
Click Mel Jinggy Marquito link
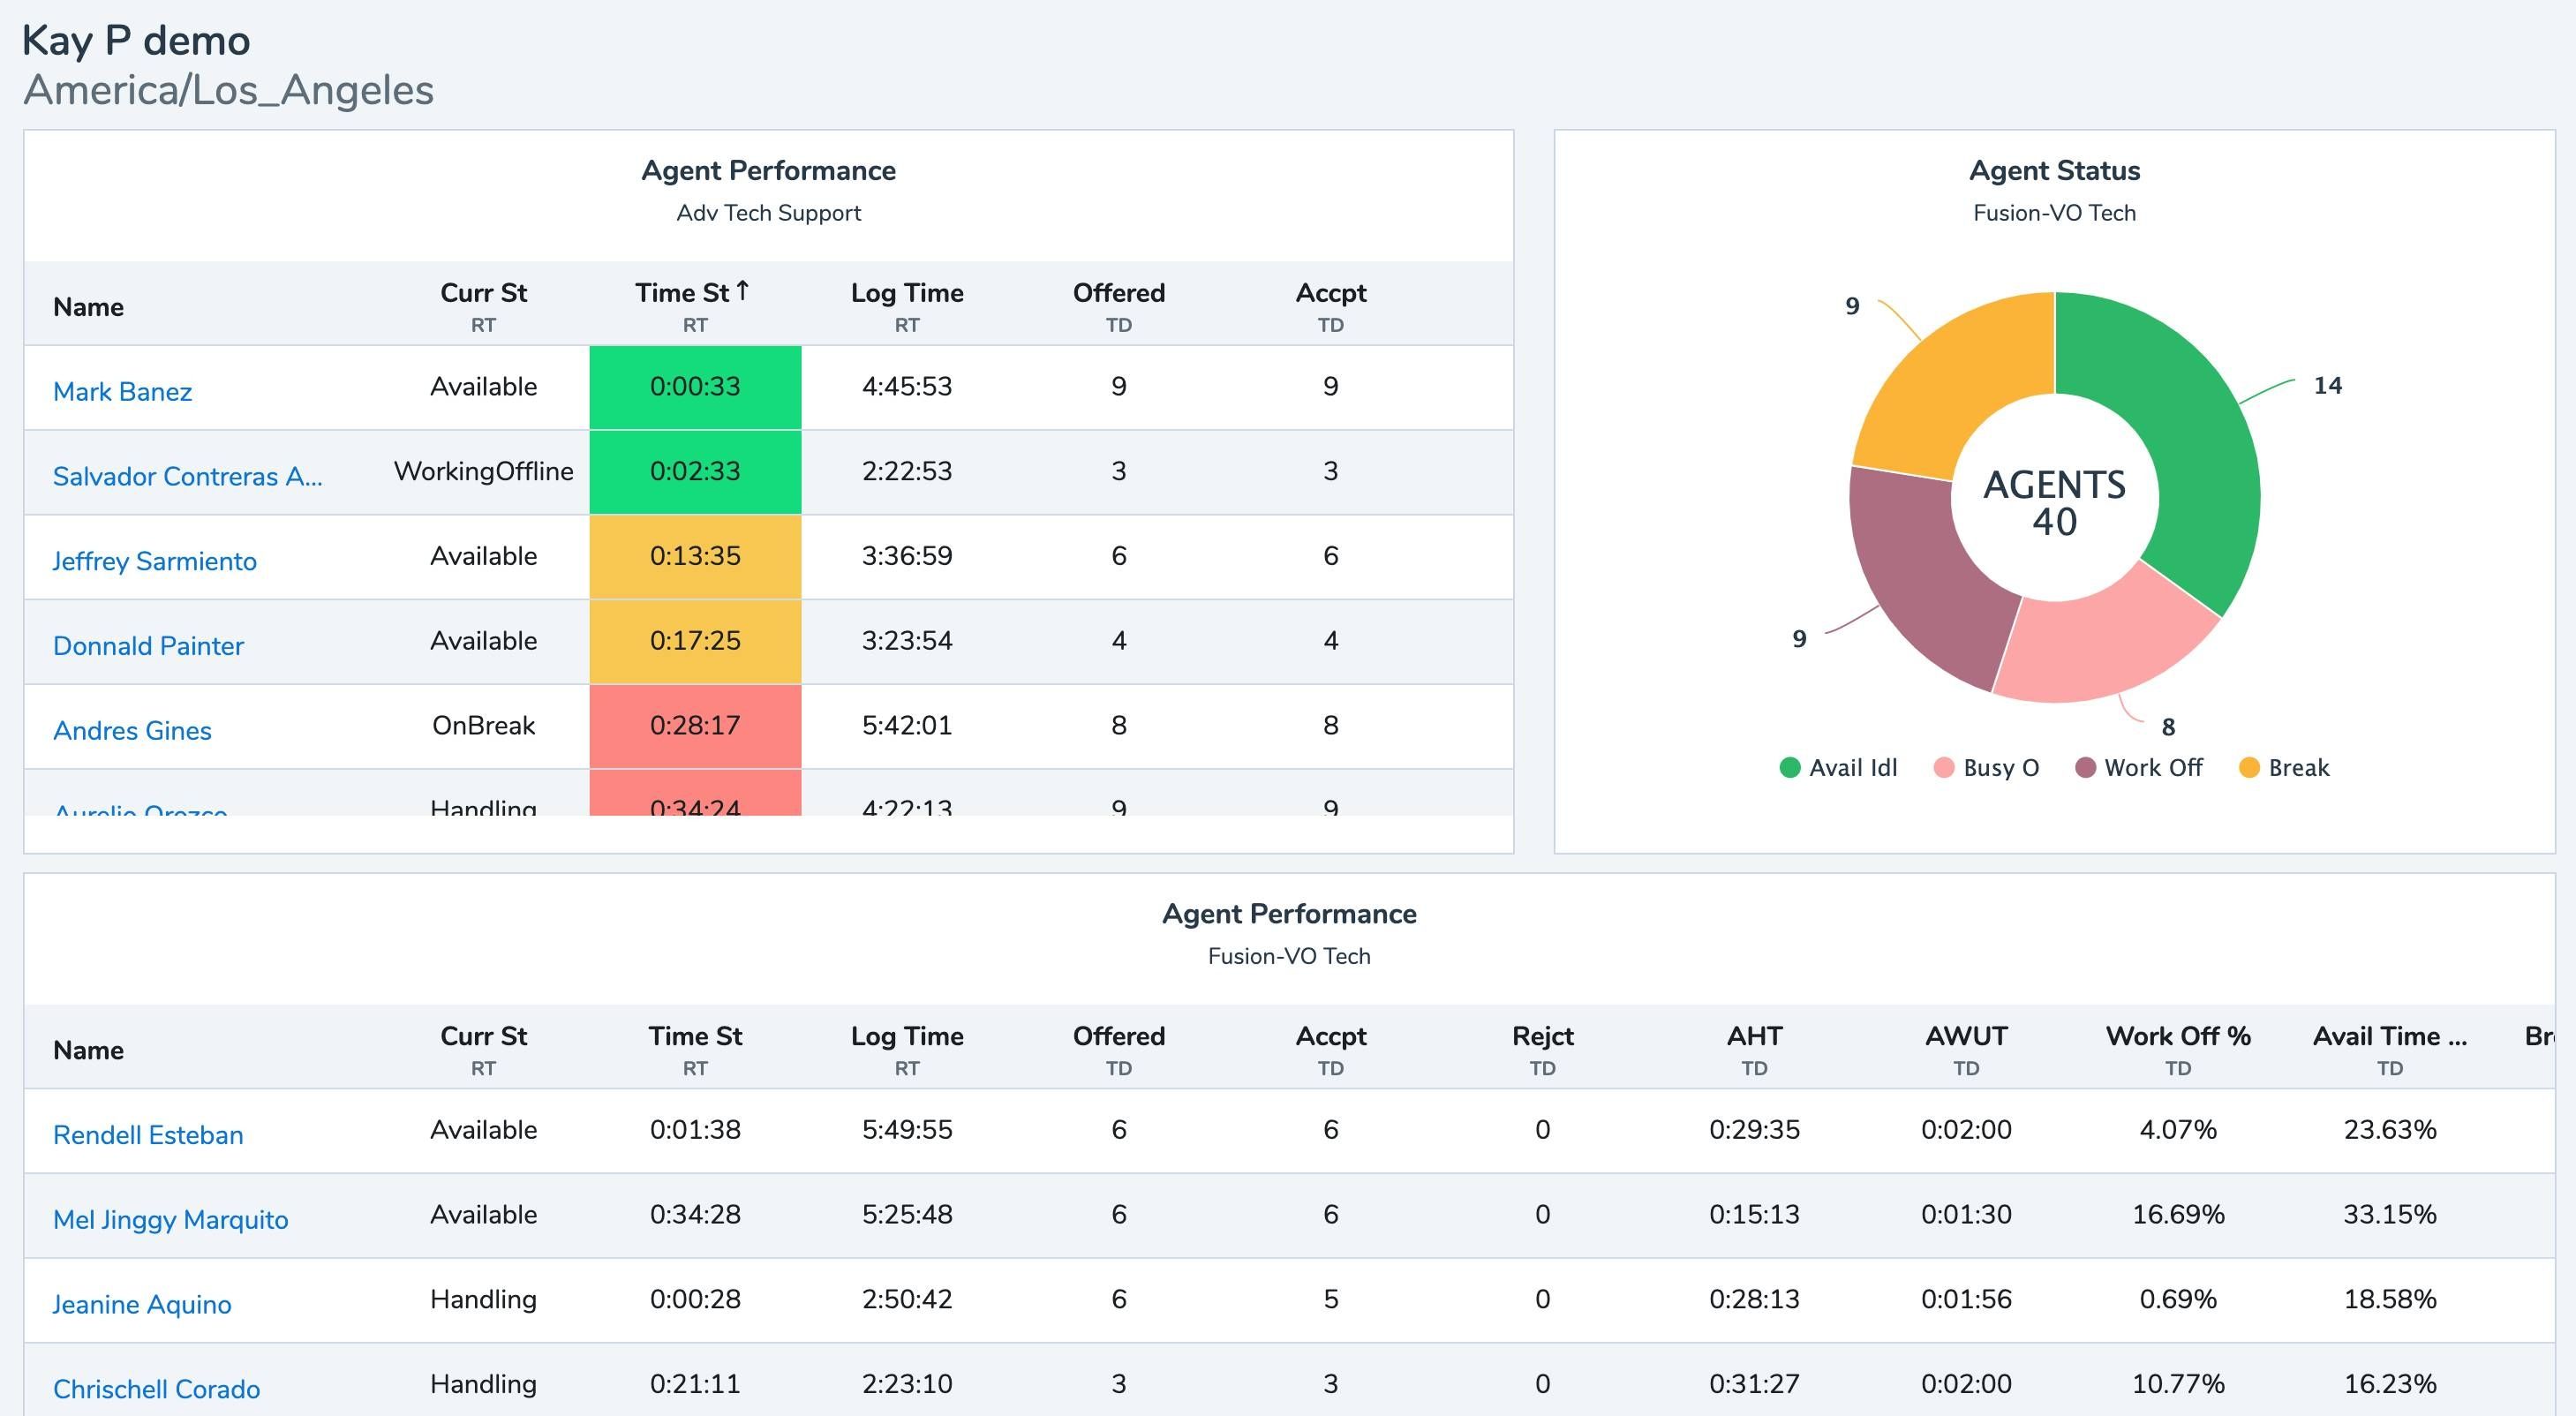[x=170, y=1220]
